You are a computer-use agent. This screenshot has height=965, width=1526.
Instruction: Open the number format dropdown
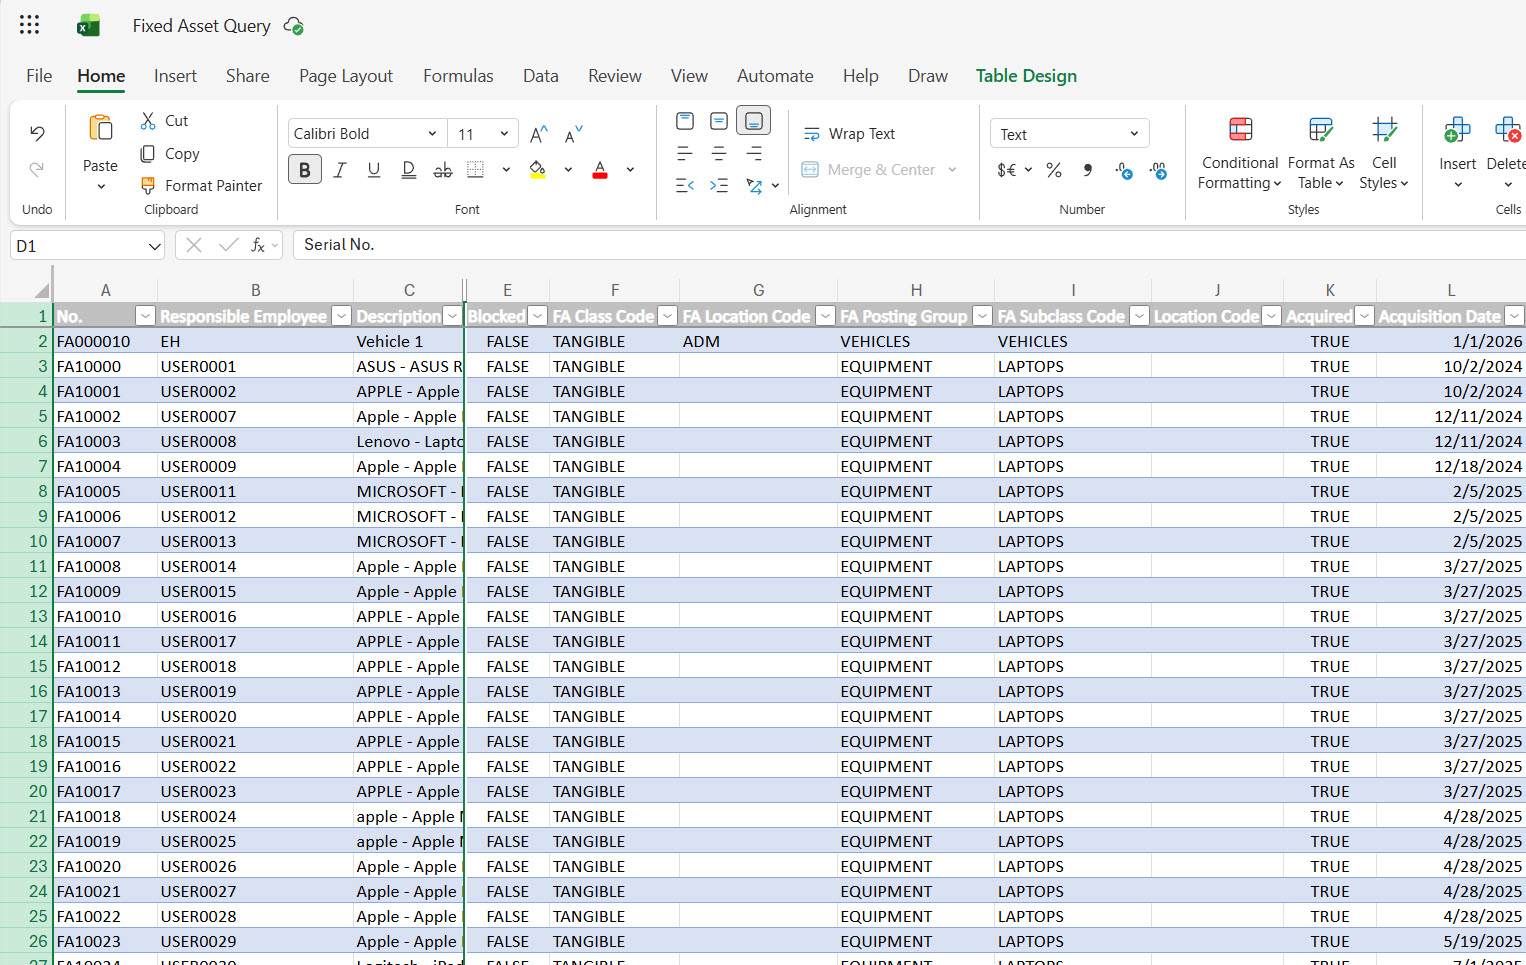[x=1134, y=134]
